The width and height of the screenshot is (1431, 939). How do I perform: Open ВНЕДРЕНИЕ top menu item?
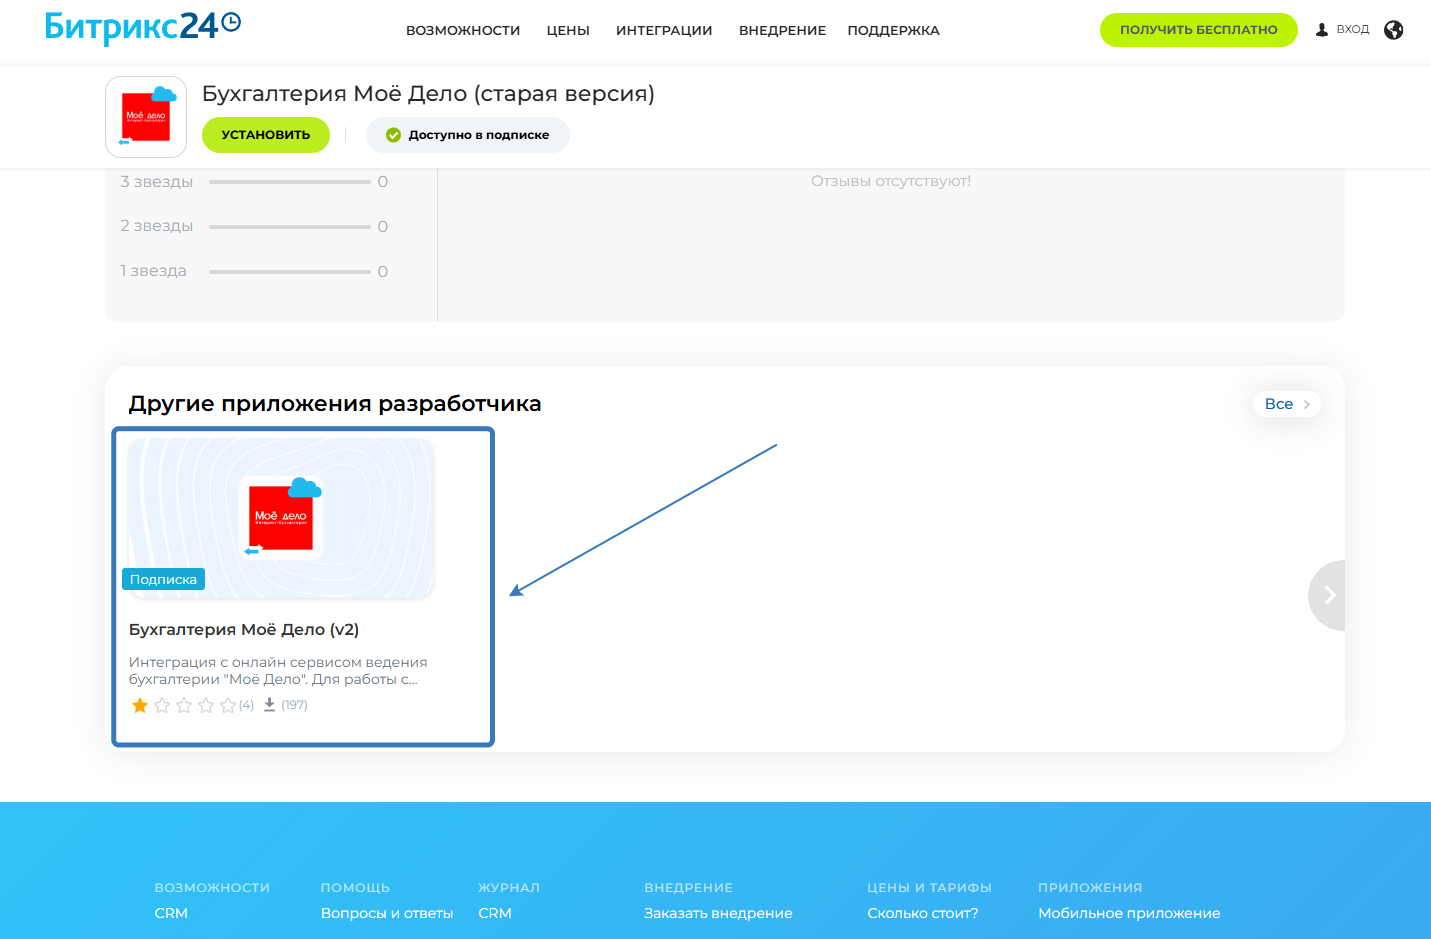pos(782,31)
